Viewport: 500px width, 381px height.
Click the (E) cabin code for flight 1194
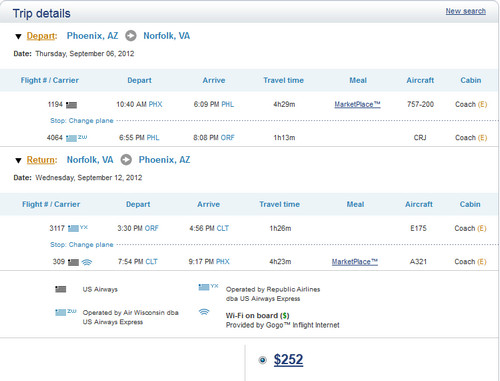(482, 104)
